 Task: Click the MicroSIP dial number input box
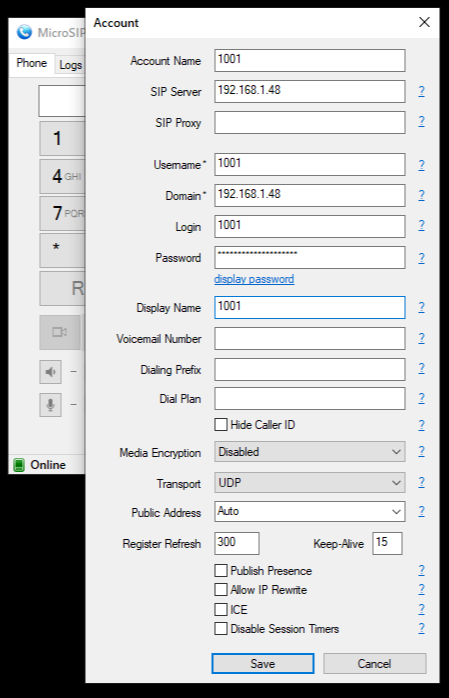62,101
